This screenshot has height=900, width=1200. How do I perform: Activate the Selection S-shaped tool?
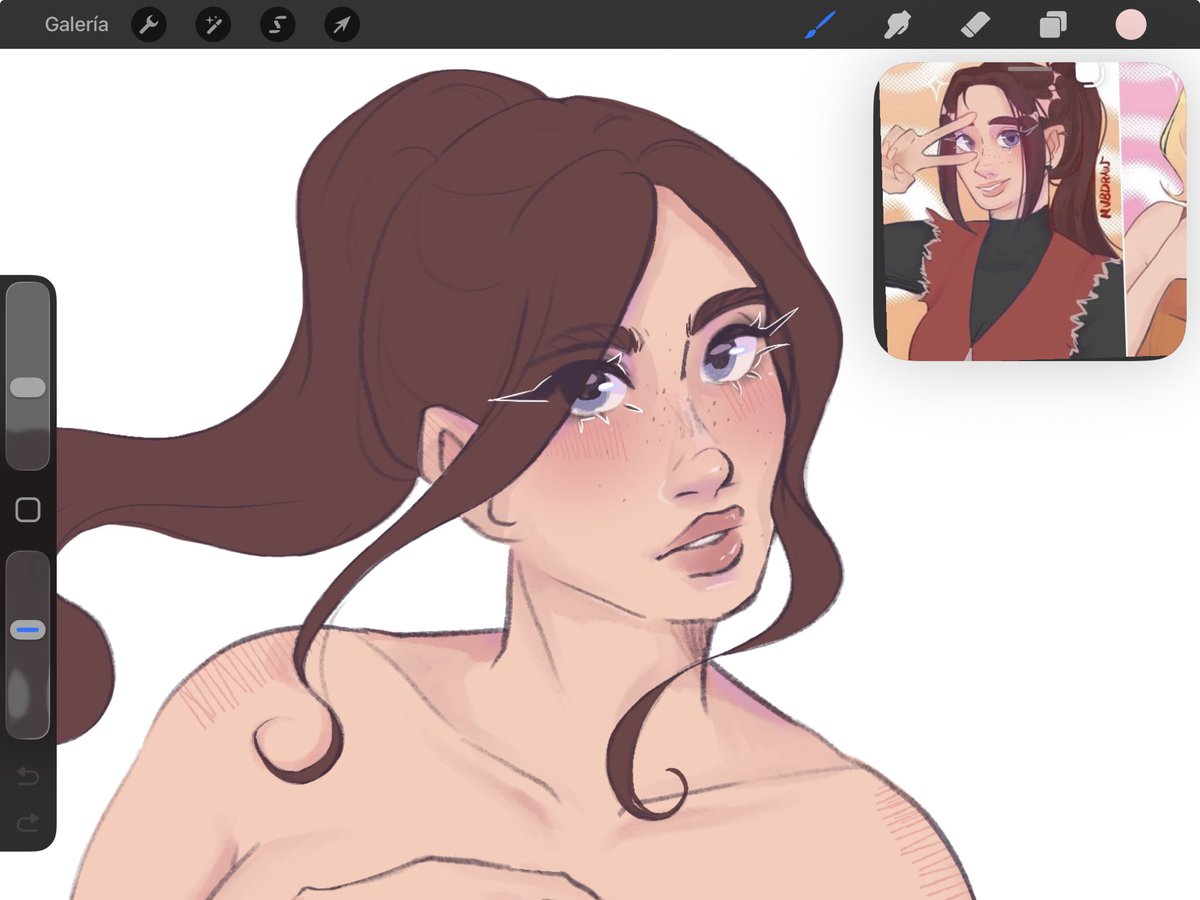coord(277,25)
